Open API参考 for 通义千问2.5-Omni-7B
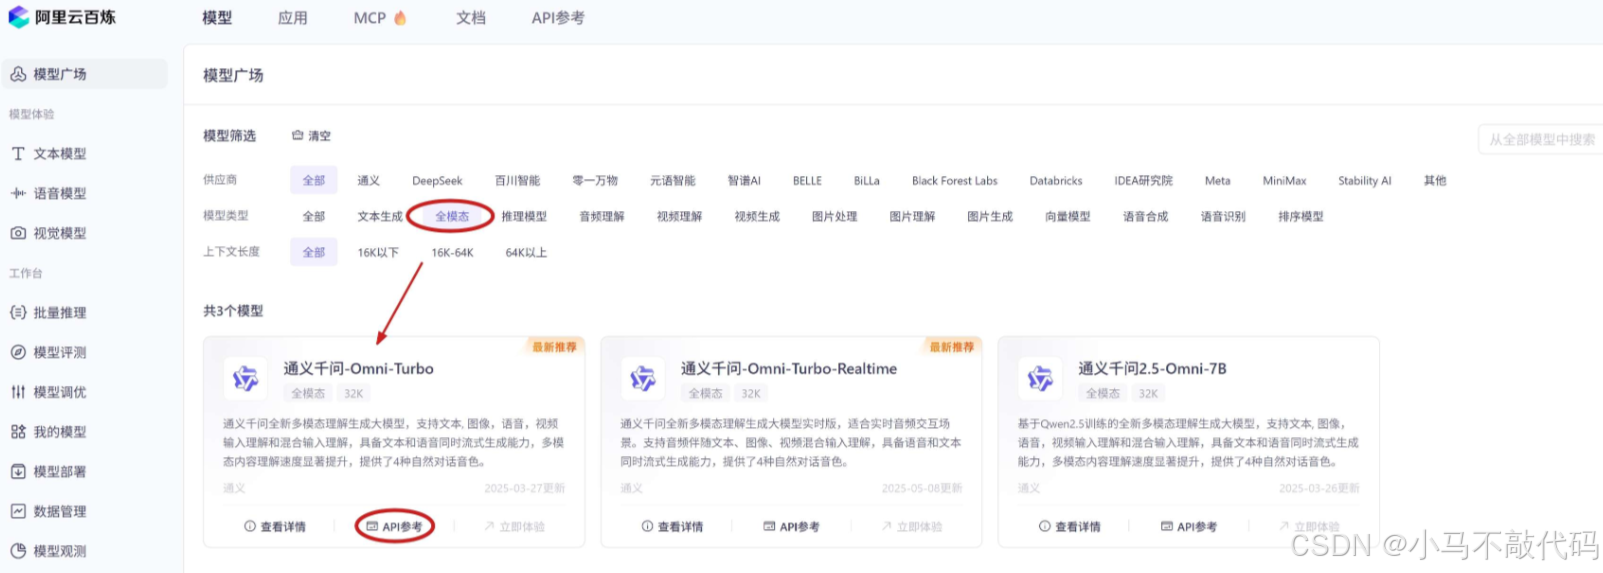The width and height of the screenshot is (1603, 573). 1188,527
